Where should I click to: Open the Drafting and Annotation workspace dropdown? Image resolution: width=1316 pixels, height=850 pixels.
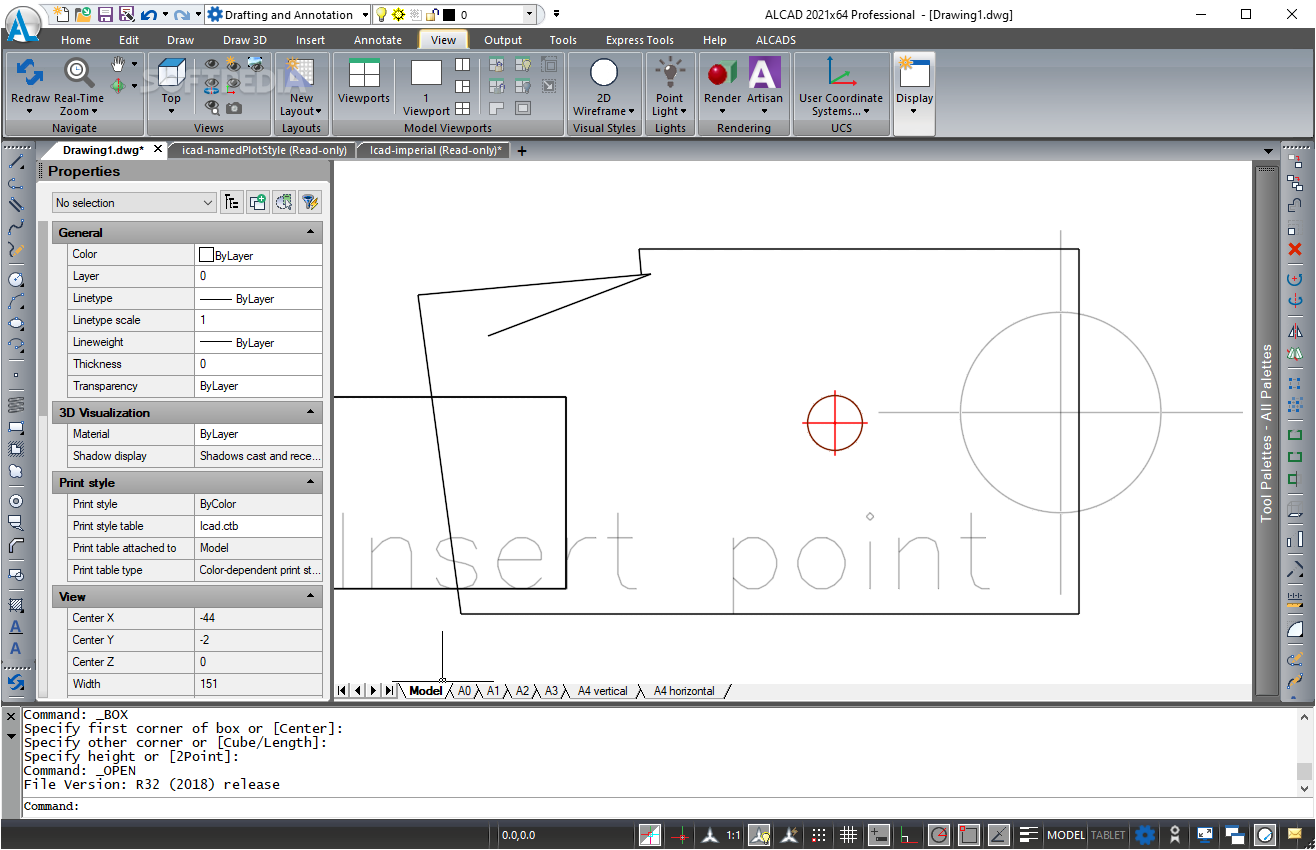tap(365, 15)
